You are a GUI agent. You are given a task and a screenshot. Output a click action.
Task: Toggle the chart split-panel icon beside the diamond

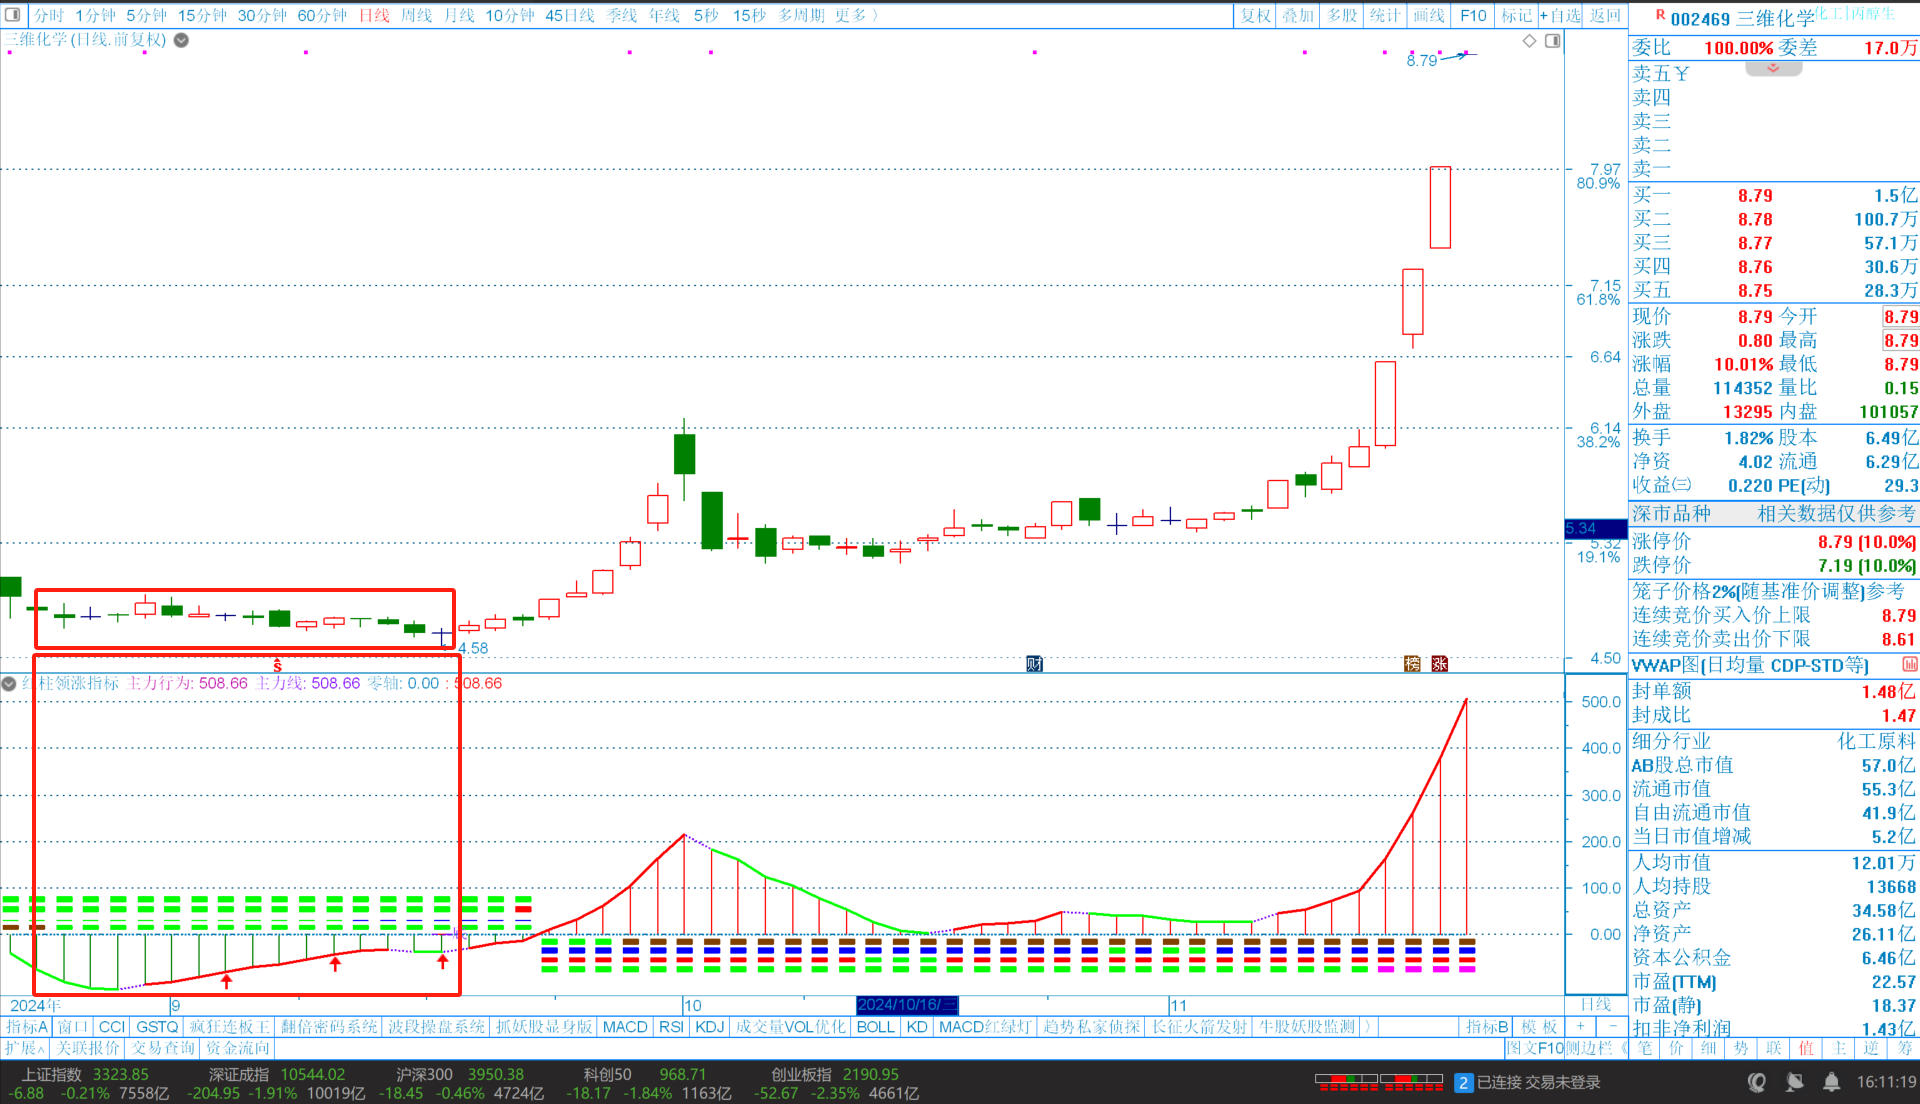(x=1552, y=41)
